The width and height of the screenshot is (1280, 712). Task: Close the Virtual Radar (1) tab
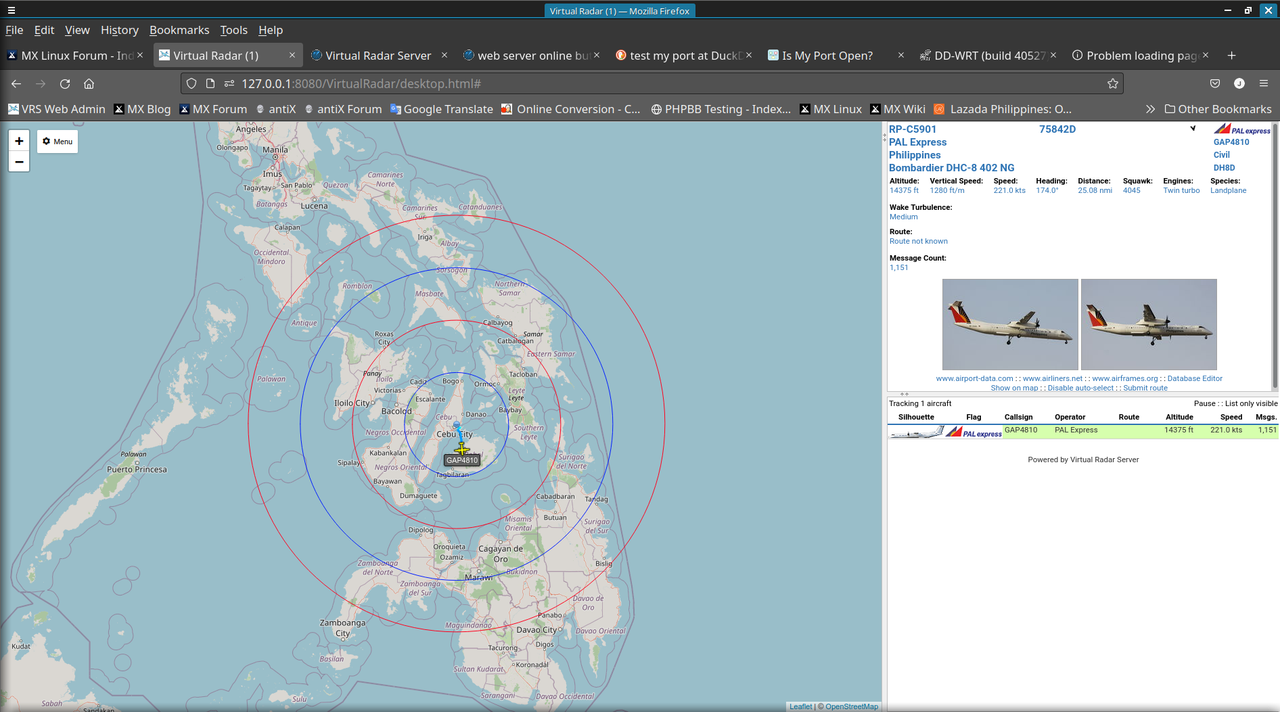(292, 56)
